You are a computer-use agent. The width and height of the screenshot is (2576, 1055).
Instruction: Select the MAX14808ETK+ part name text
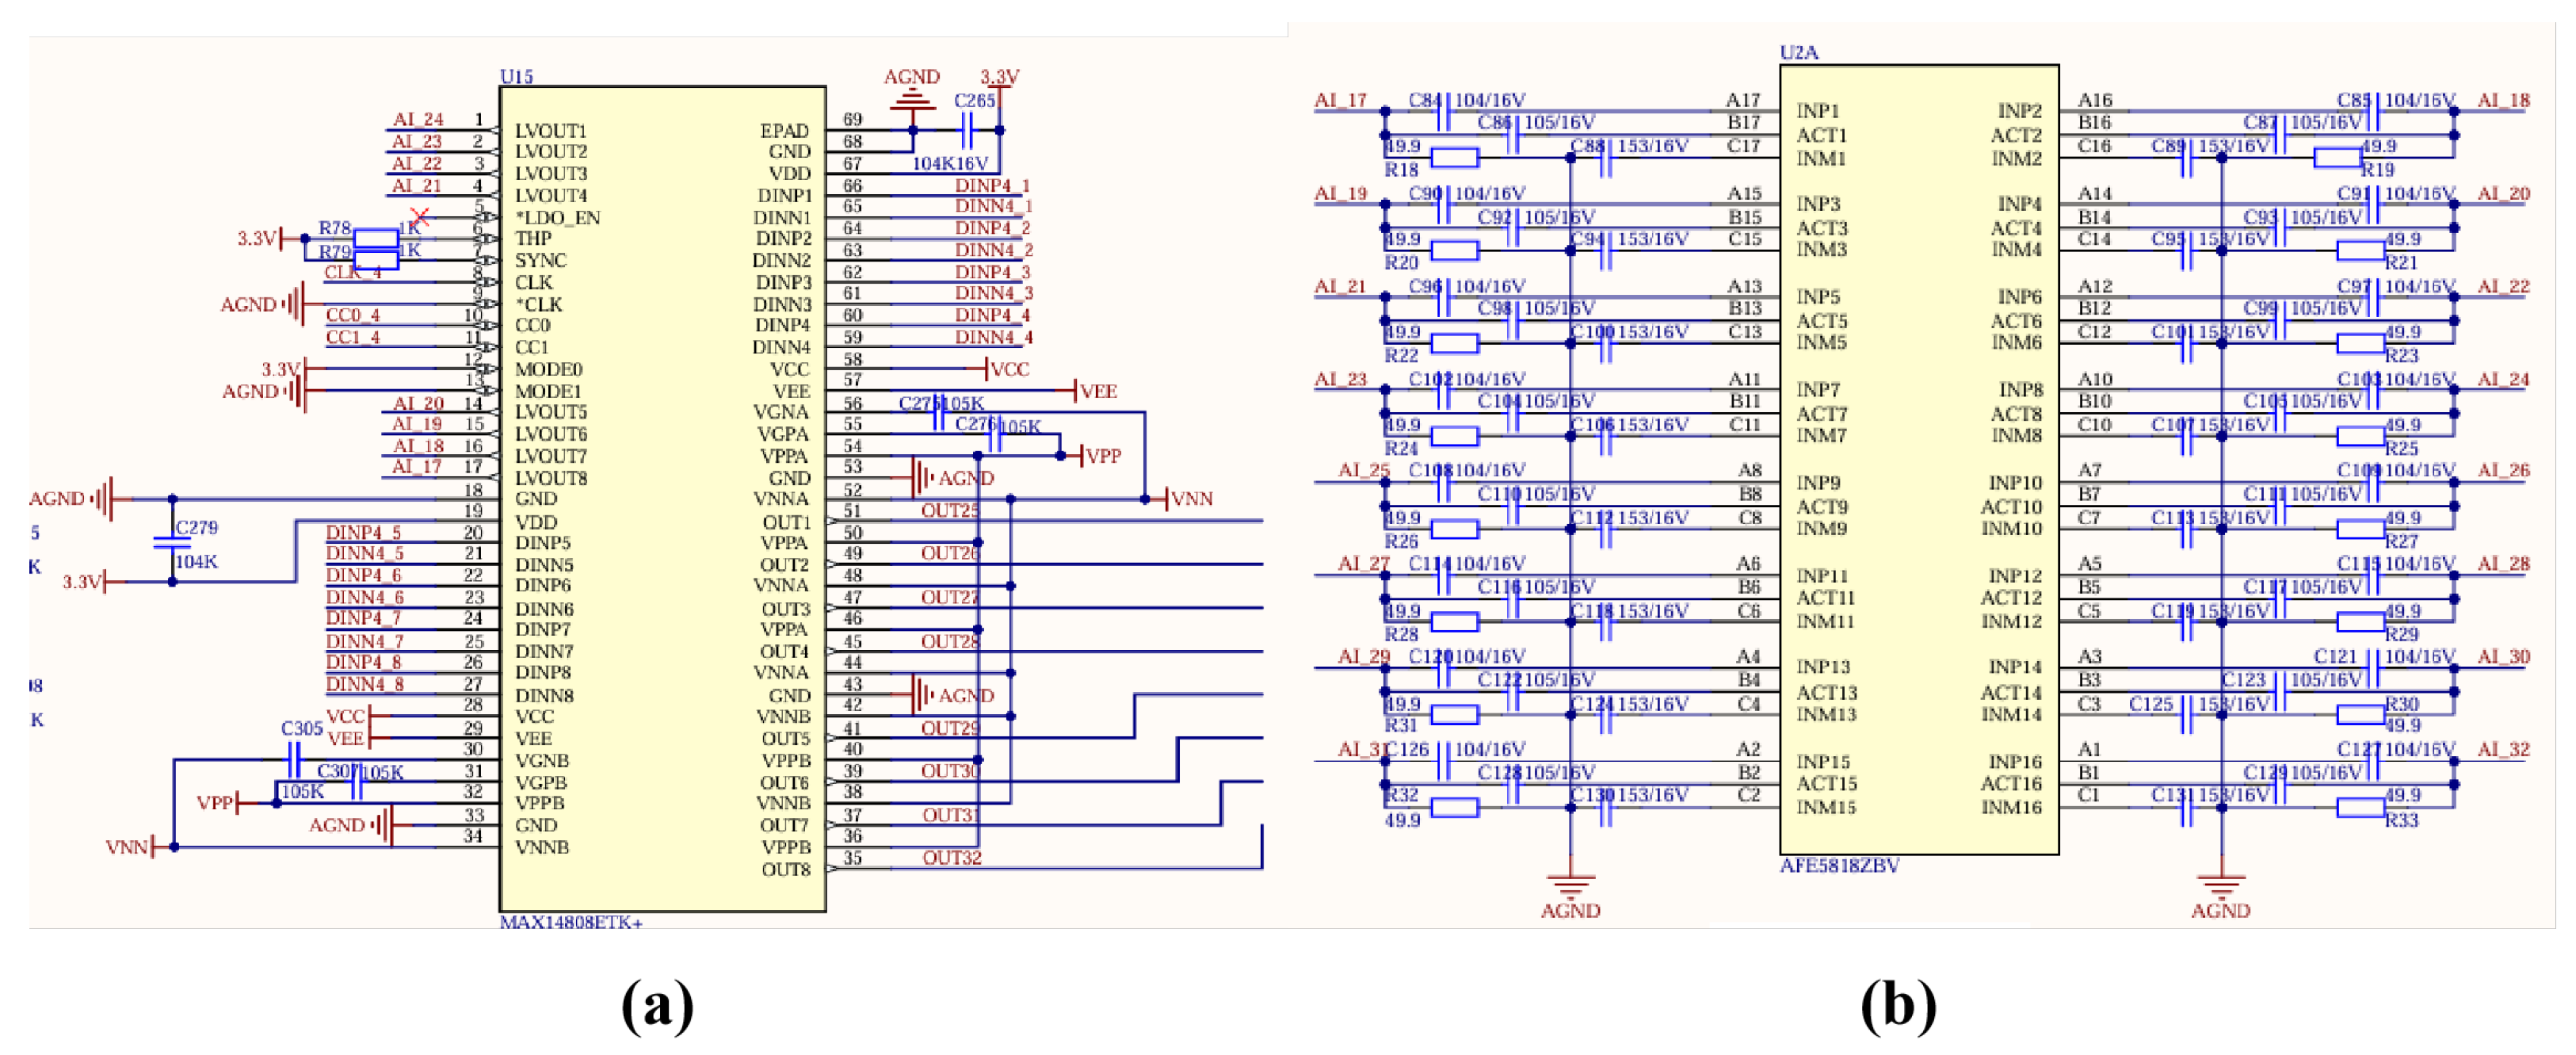571,922
